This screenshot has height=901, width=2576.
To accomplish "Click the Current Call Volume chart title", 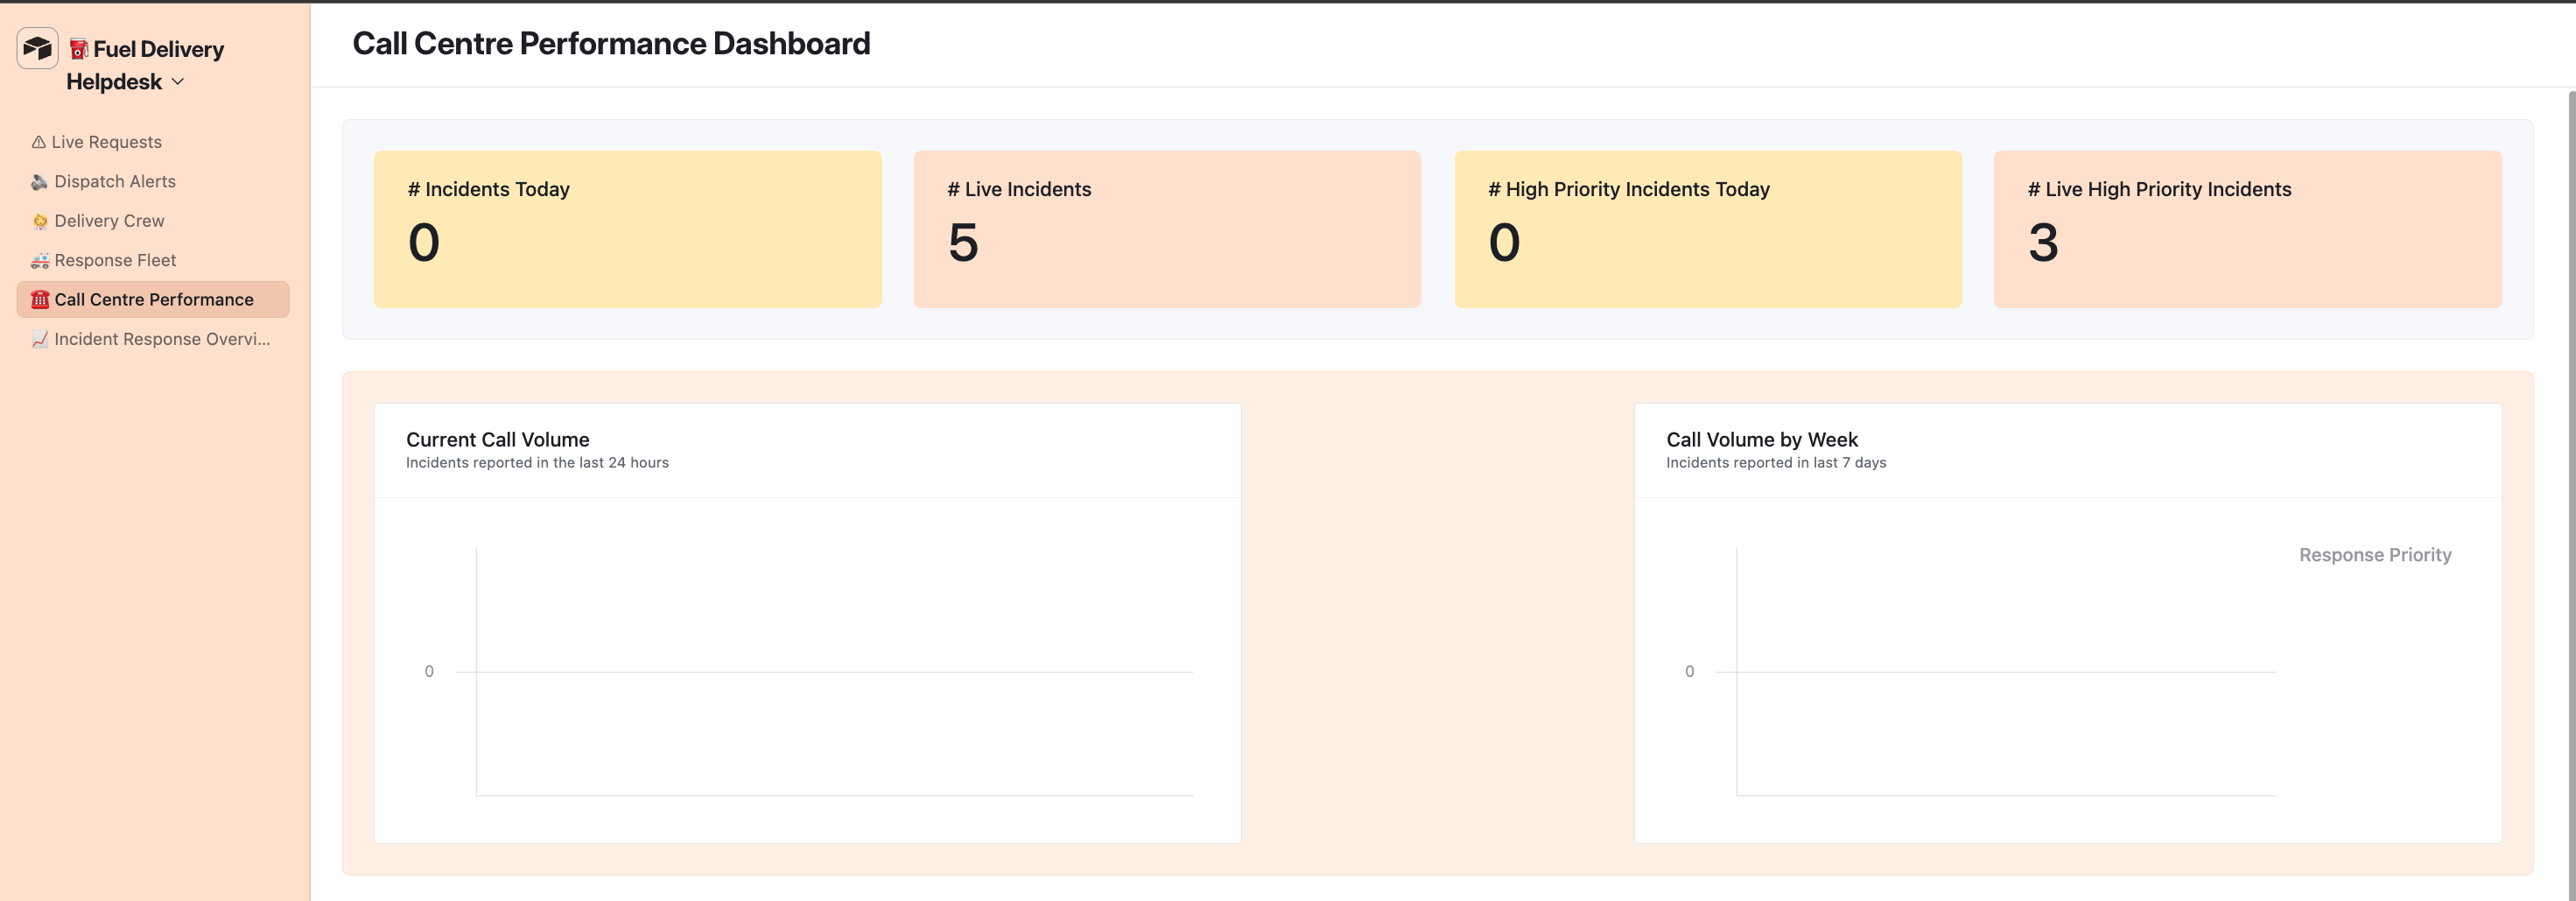I will pyautogui.click(x=497, y=440).
